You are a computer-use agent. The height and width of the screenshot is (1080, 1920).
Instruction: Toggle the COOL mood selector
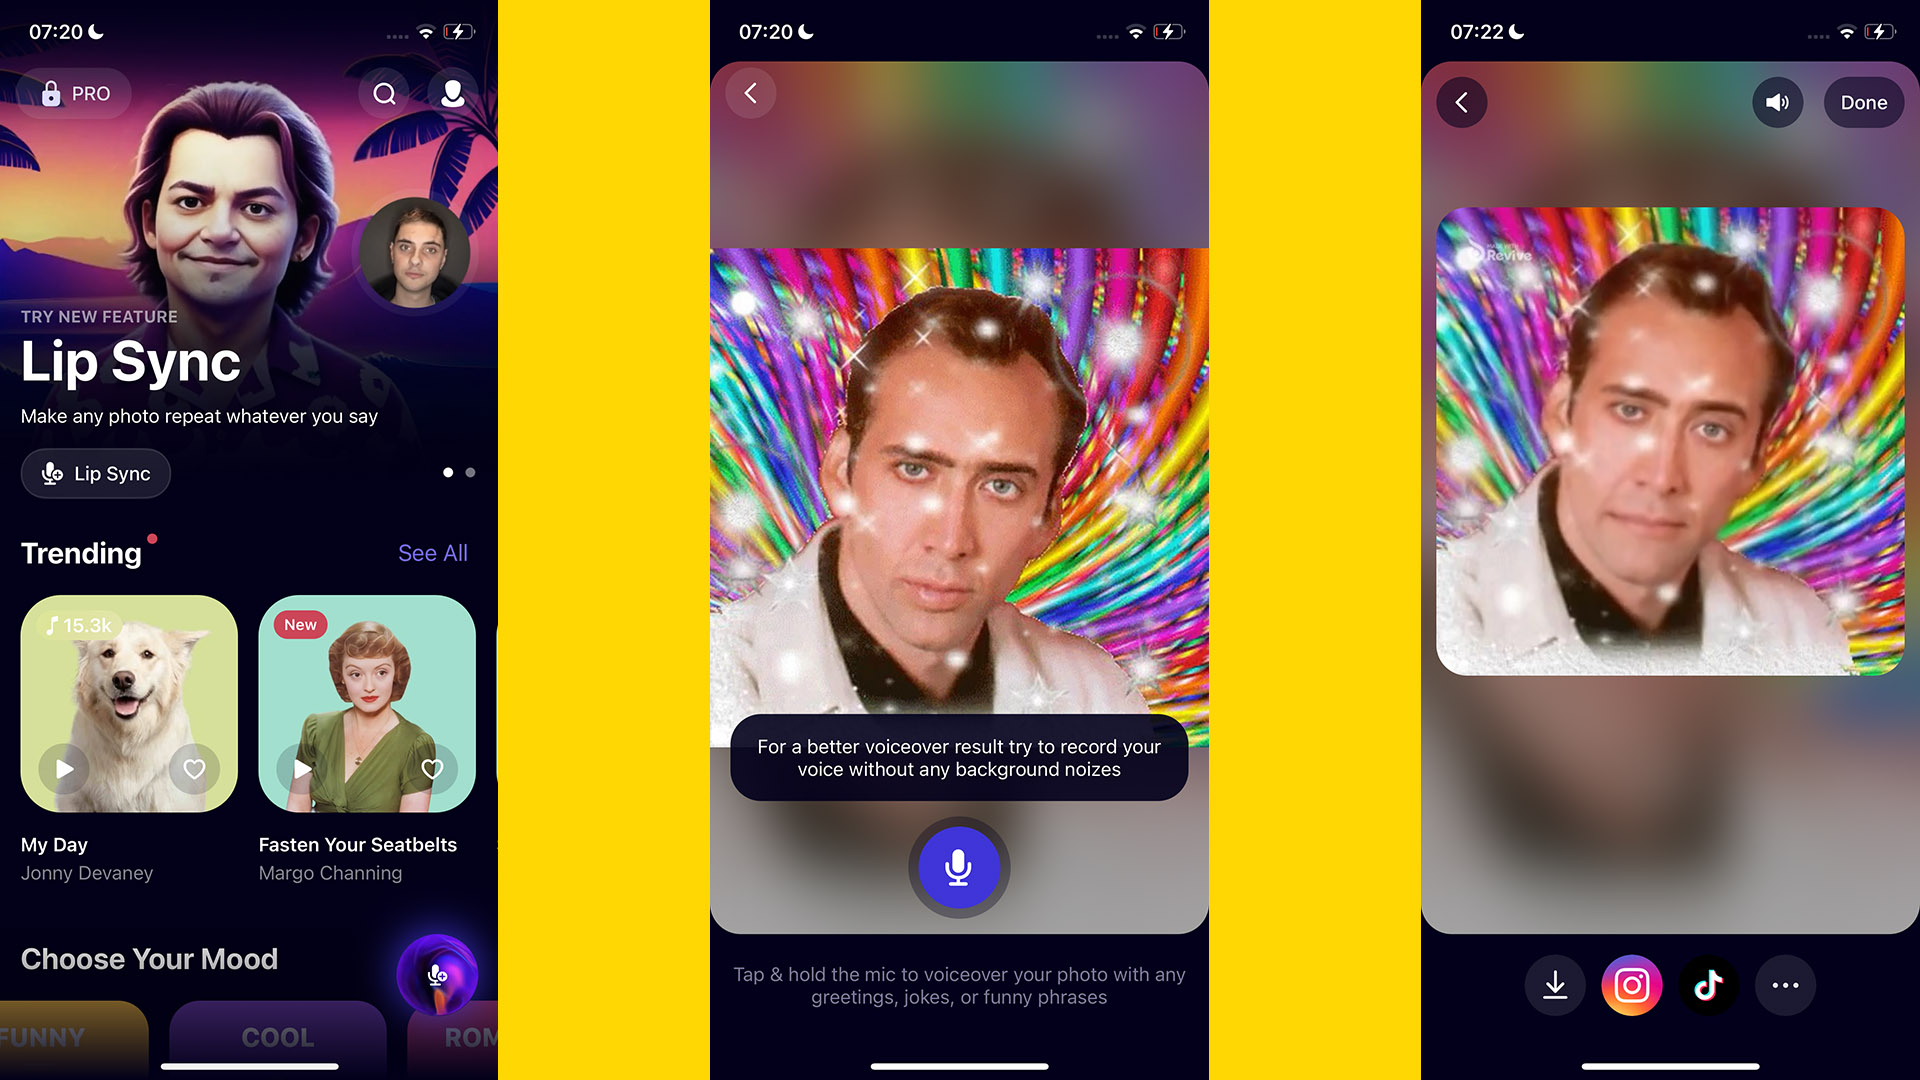(x=257, y=1038)
